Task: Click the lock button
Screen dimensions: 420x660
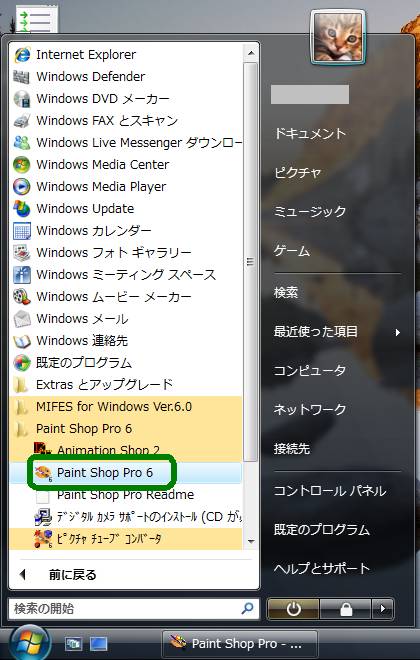Action: pos(346,609)
